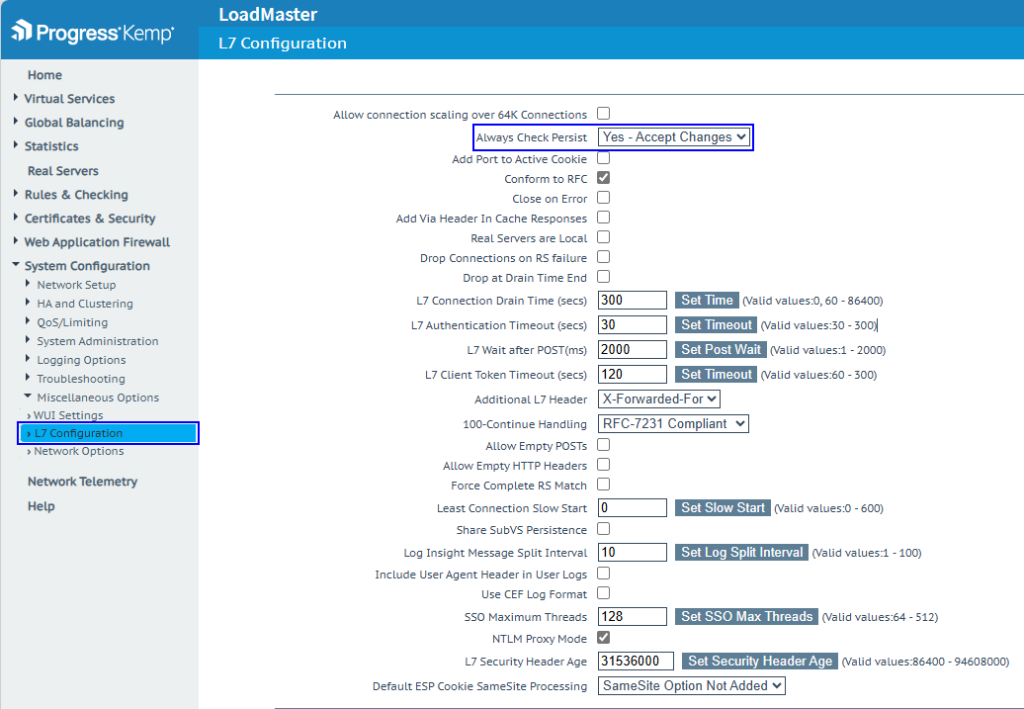Image resolution: width=1024 pixels, height=709 pixels.
Task: Open Additional L7 Header dropdown
Action: (659, 399)
